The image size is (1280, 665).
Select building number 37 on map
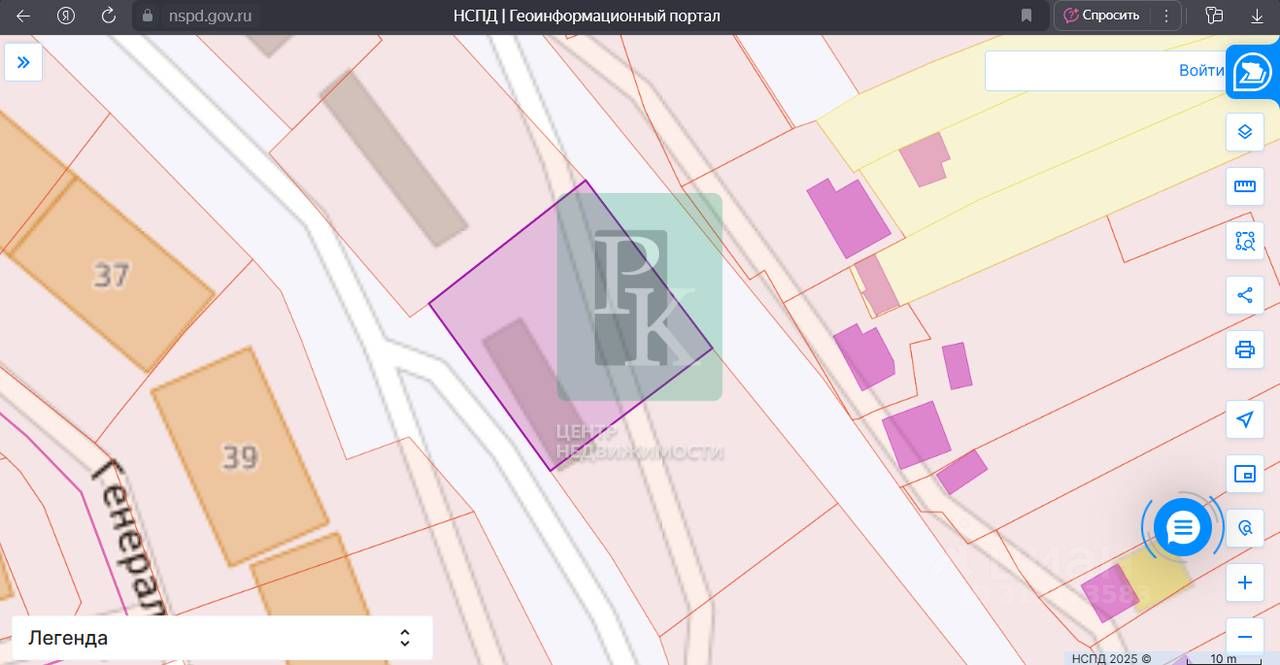(x=110, y=274)
